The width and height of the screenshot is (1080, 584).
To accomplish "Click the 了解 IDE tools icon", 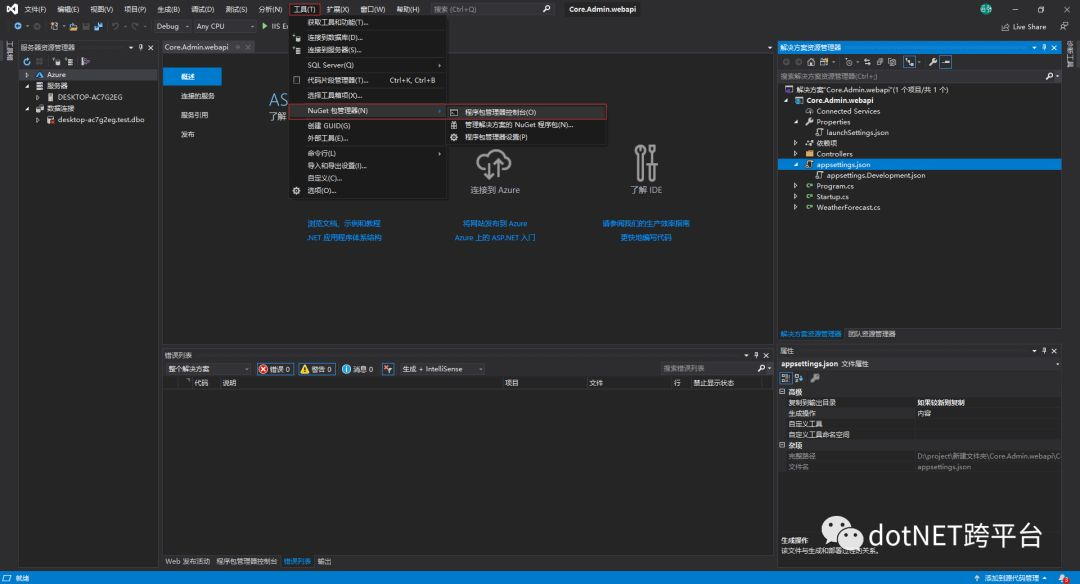I will (x=645, y=163).
